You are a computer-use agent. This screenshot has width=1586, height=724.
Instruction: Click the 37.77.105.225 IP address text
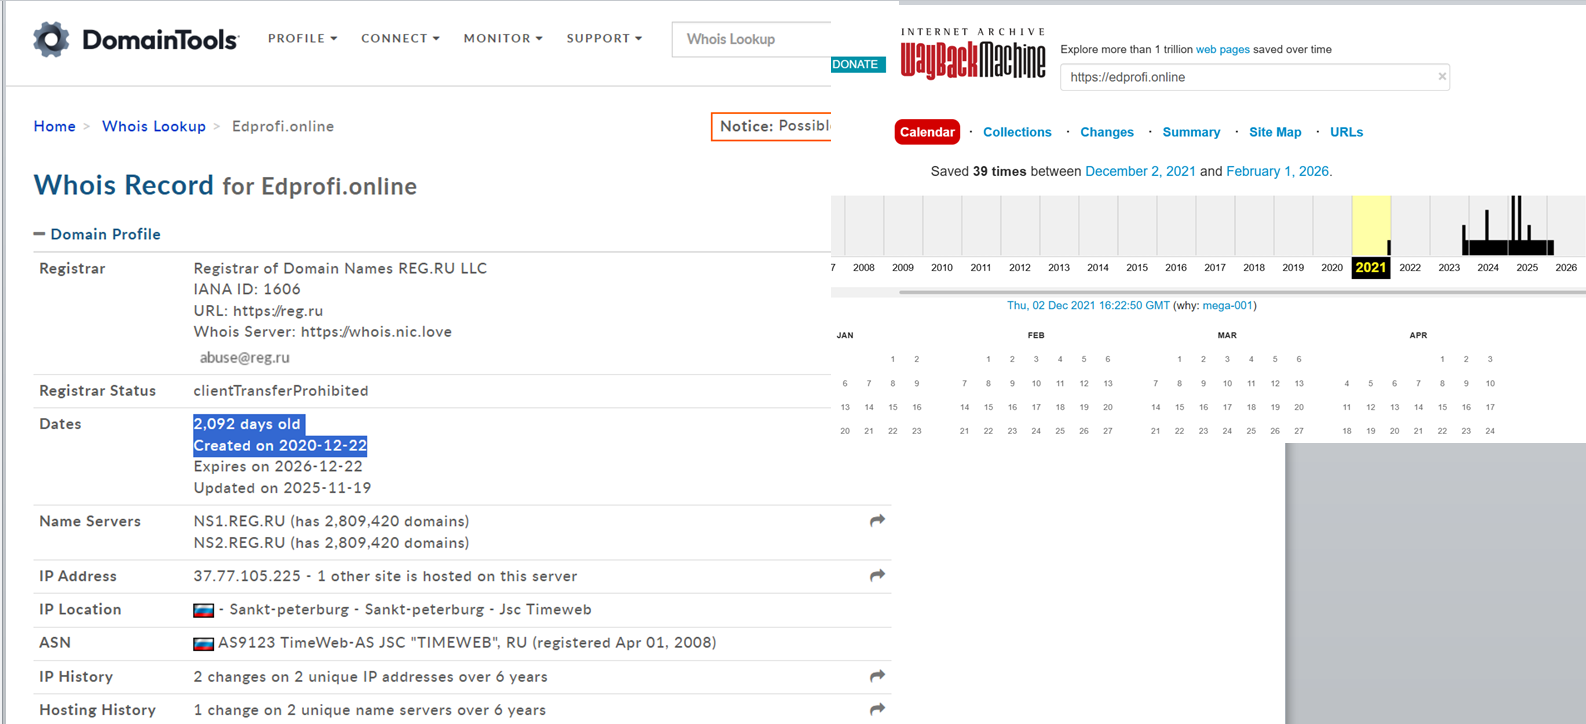point(247,576)
